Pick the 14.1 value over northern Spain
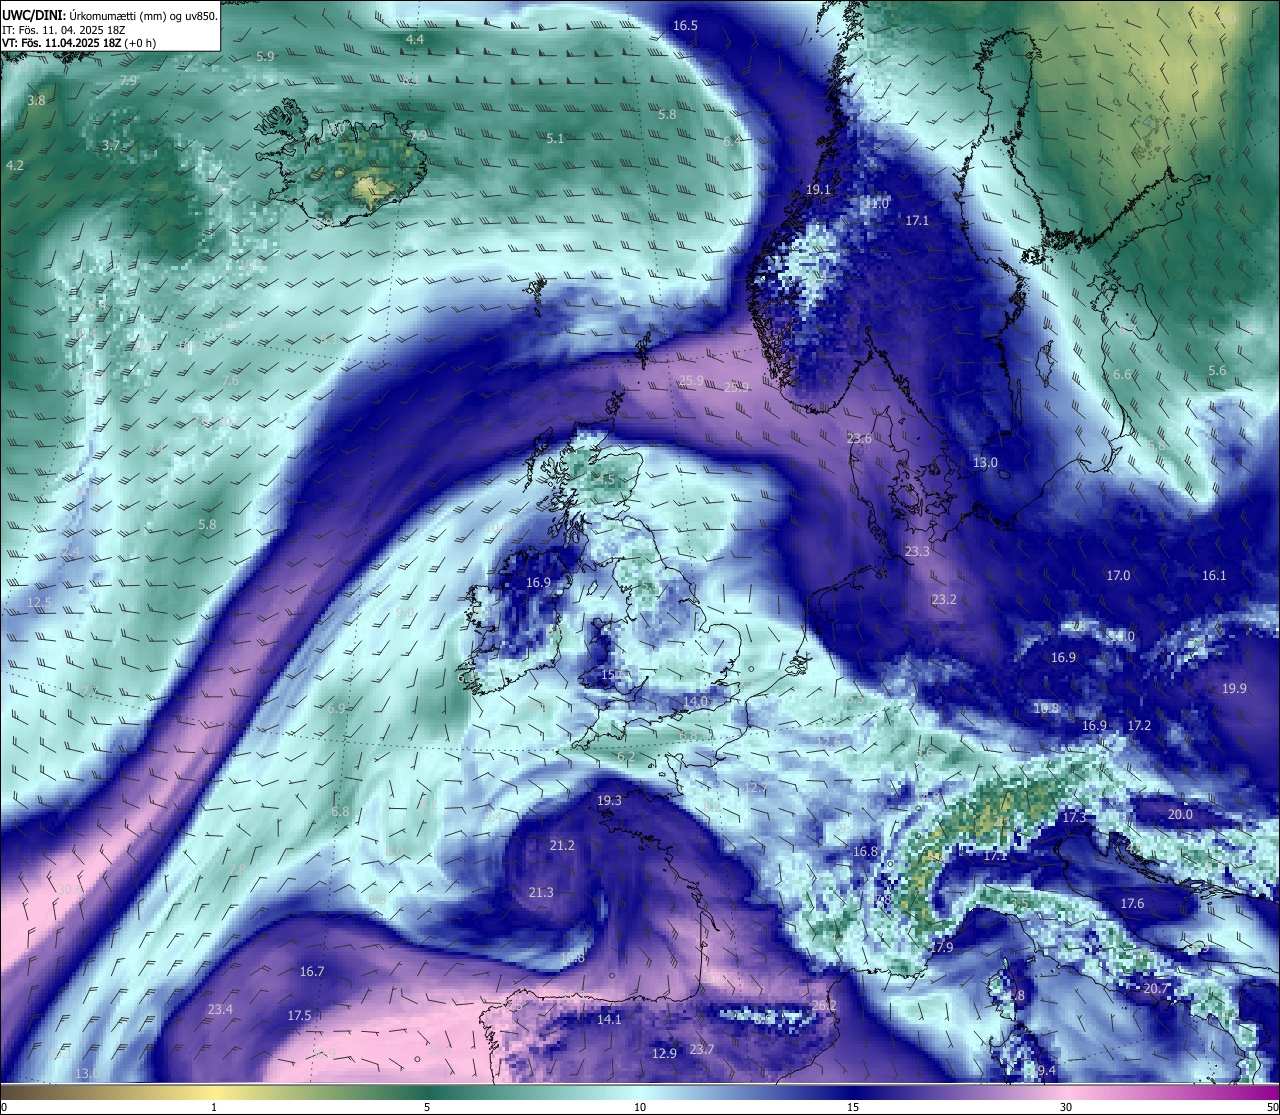This screenshot has height=1115, width=1280. click(x=609, y=1020)
